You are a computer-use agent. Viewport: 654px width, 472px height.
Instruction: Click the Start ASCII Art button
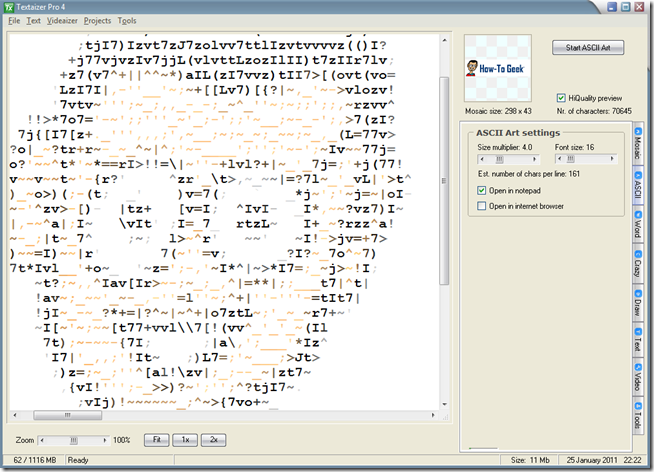pyautogui.click(x=587, y=46)
